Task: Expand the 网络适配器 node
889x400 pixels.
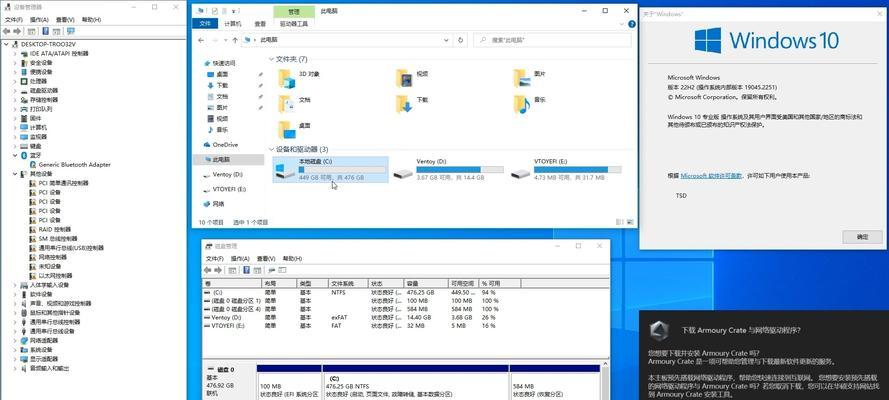Action: (x=15, y=341)
